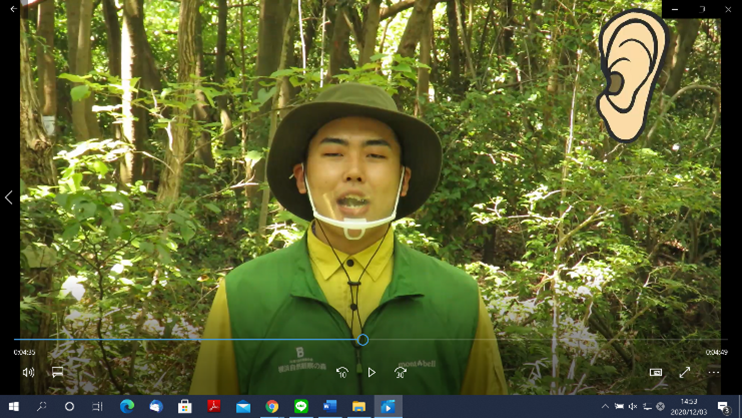This screenshot has width=742, height=418.
Task: Expand hidden system tray icons
Action: click(604, 407)
